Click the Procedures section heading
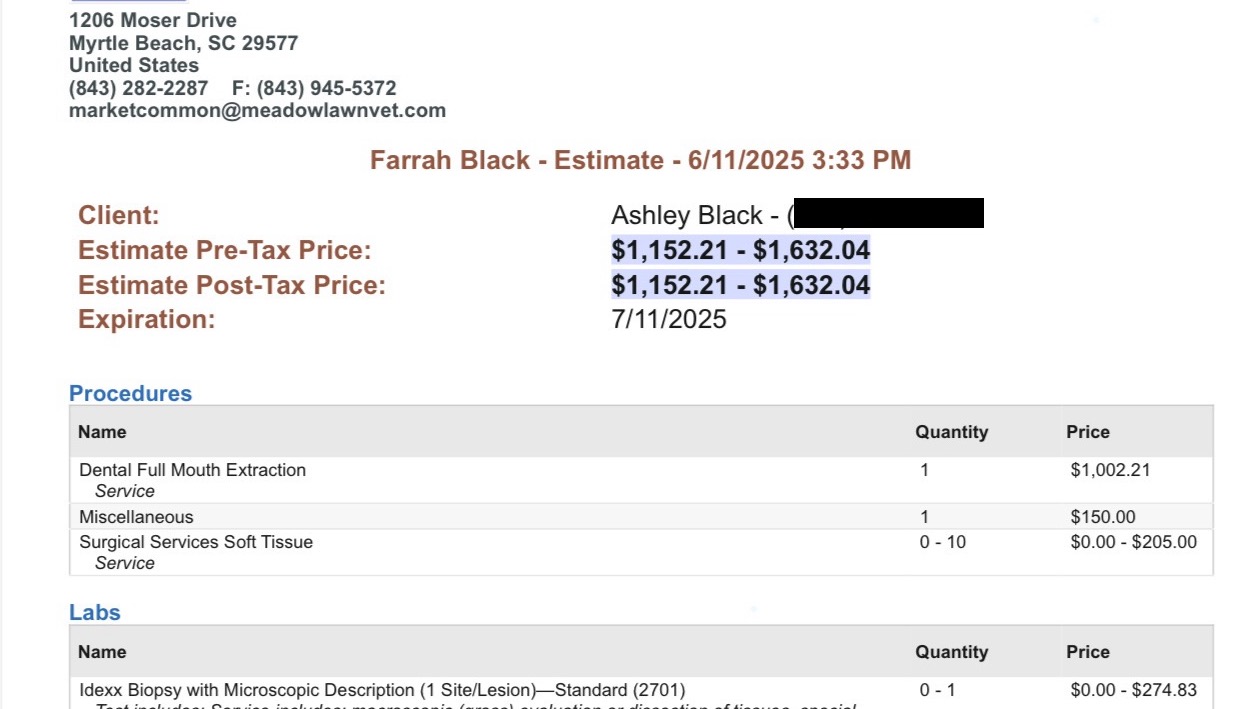1255x709 pixels. point(130,393)
